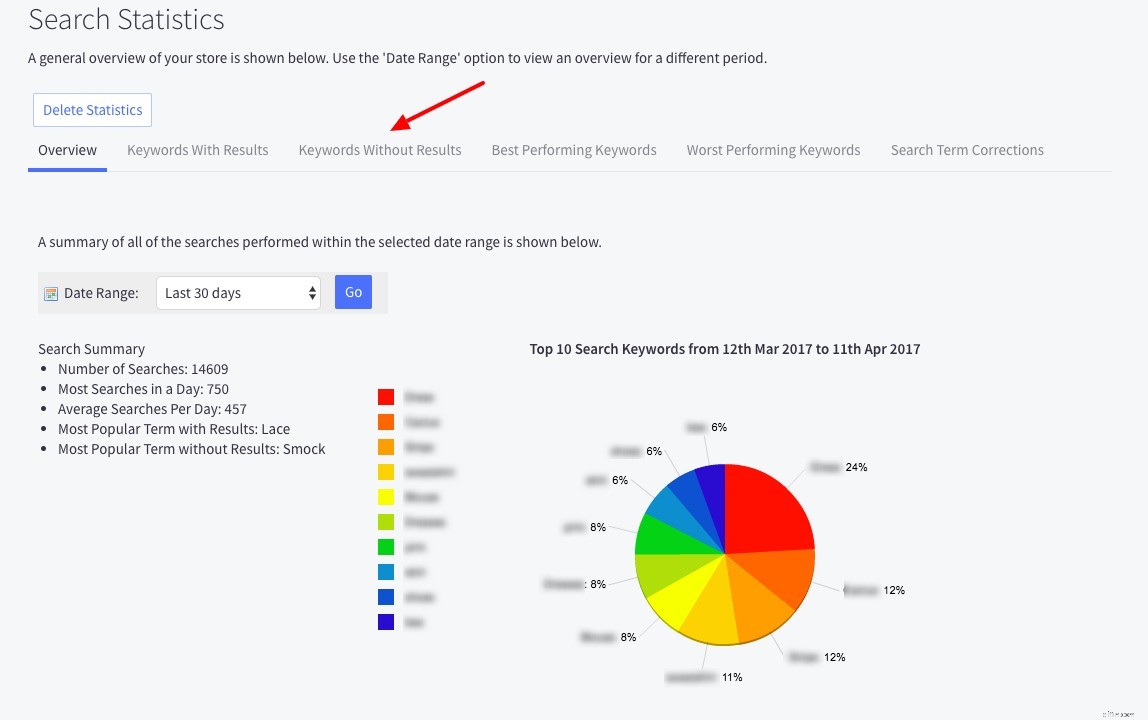
Task: Click the Delete Statistics button
Action: click(x=92, y=109)
